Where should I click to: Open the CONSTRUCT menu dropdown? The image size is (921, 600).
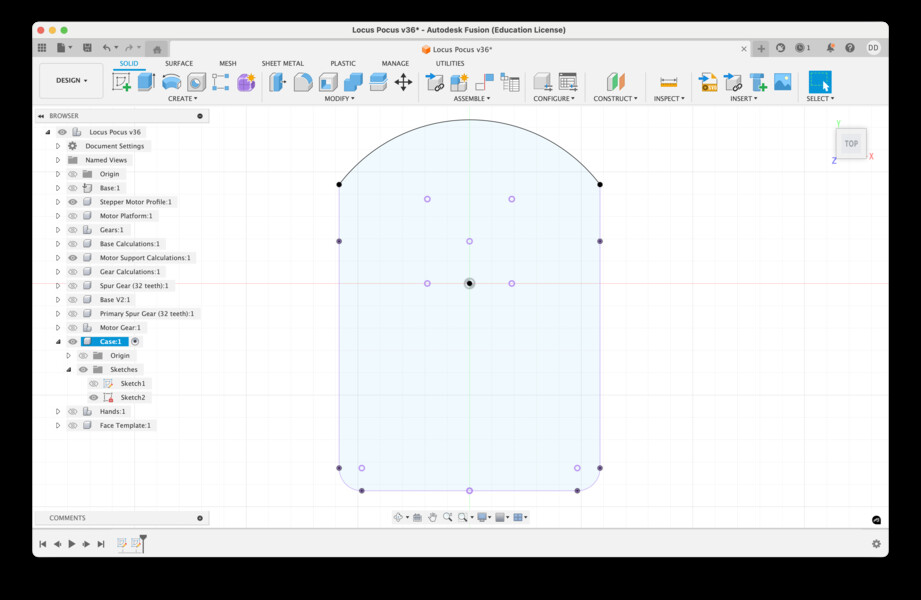pos(615,99)
